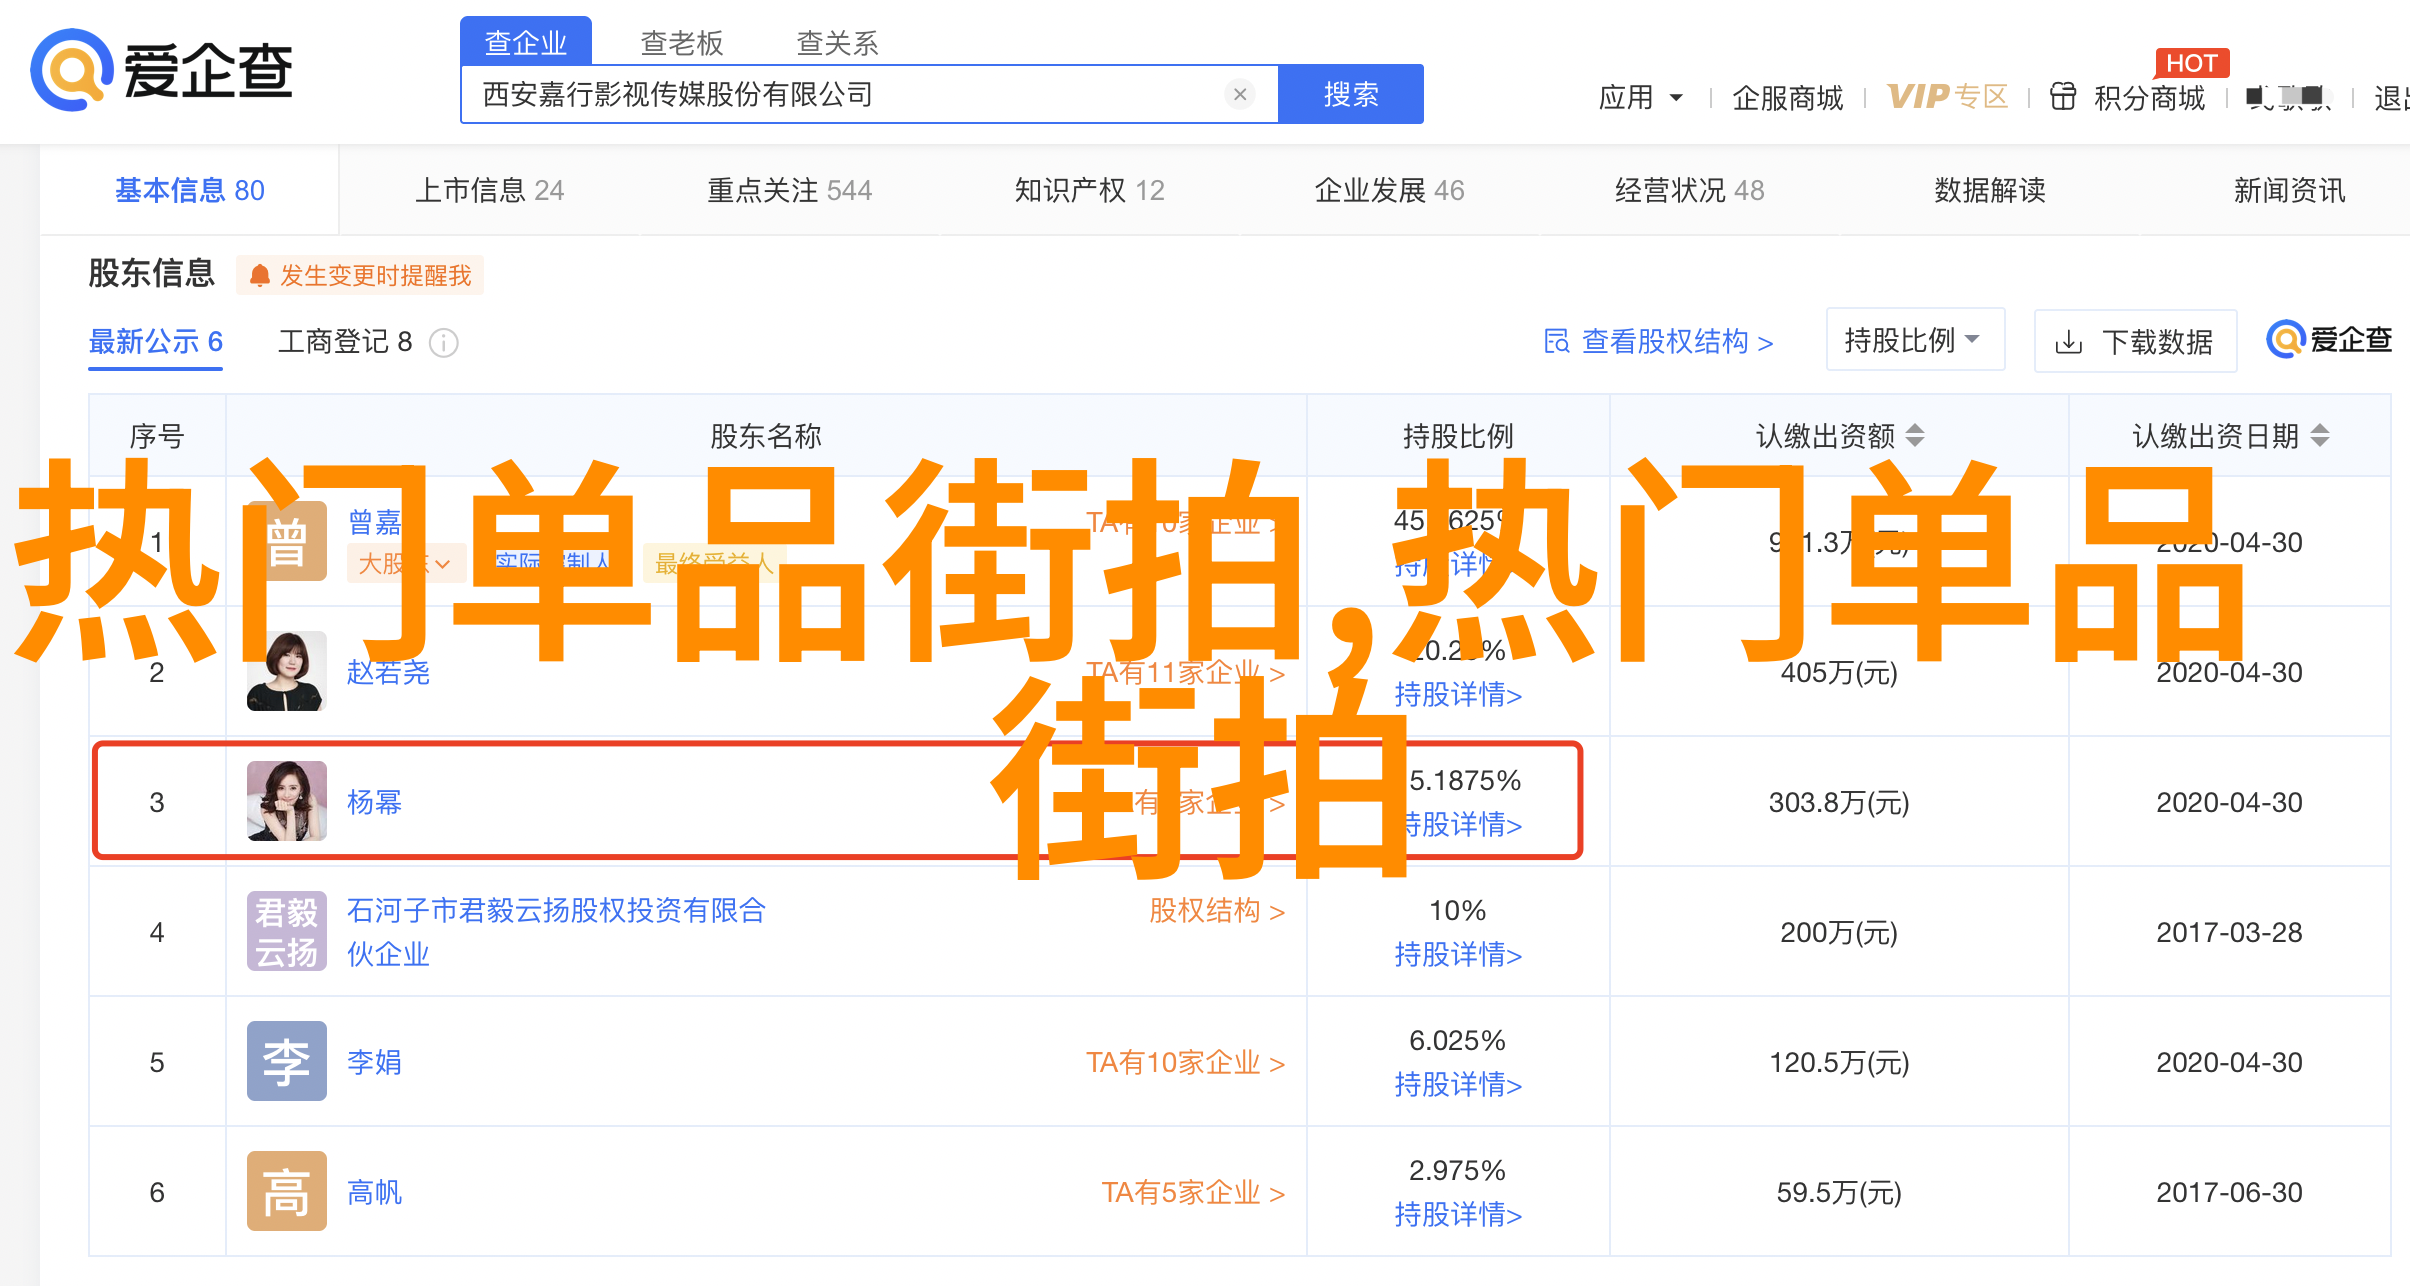Screen dimensions: 2410x1286
Task: Click the 2017-03-28 date cell
Action: (2229, 932)
